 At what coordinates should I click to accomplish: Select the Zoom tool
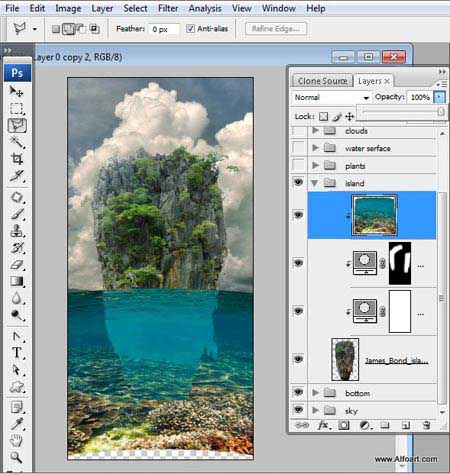(17, 457)
